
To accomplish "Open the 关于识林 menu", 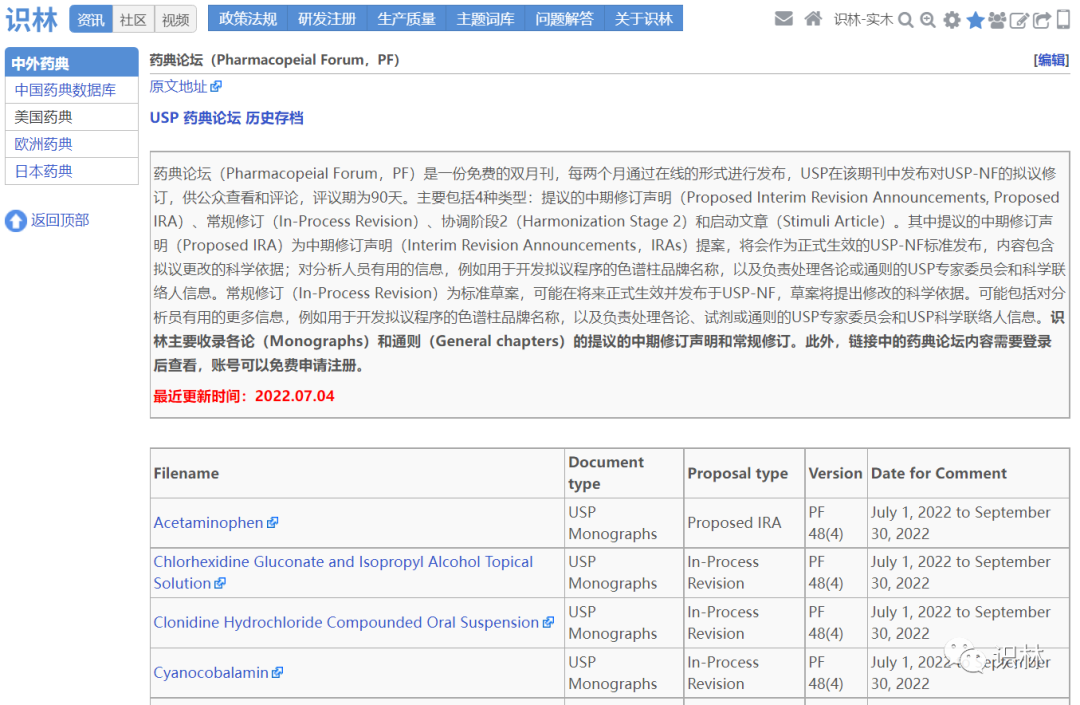I will 643,19.
